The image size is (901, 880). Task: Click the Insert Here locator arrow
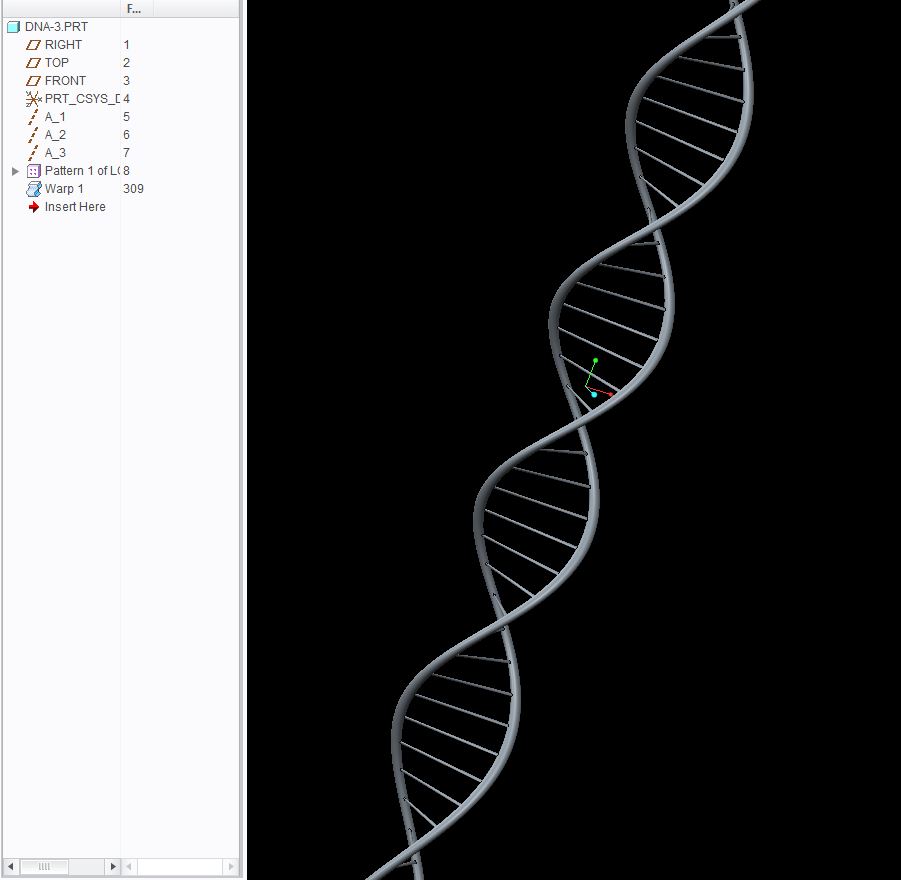[x=33, y=206]
